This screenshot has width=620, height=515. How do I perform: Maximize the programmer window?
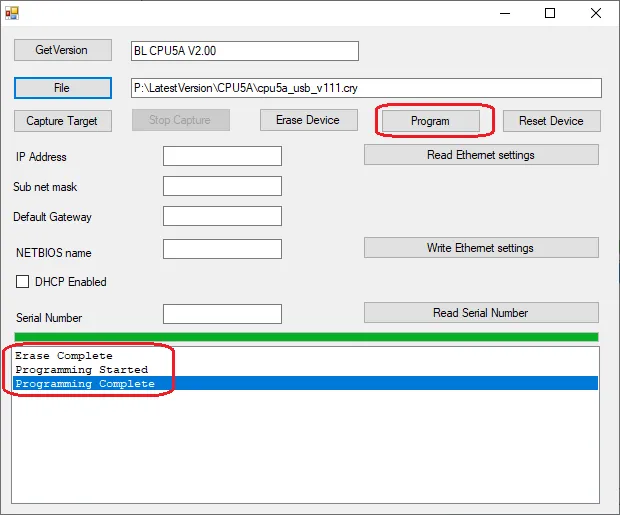coord(550,13)
